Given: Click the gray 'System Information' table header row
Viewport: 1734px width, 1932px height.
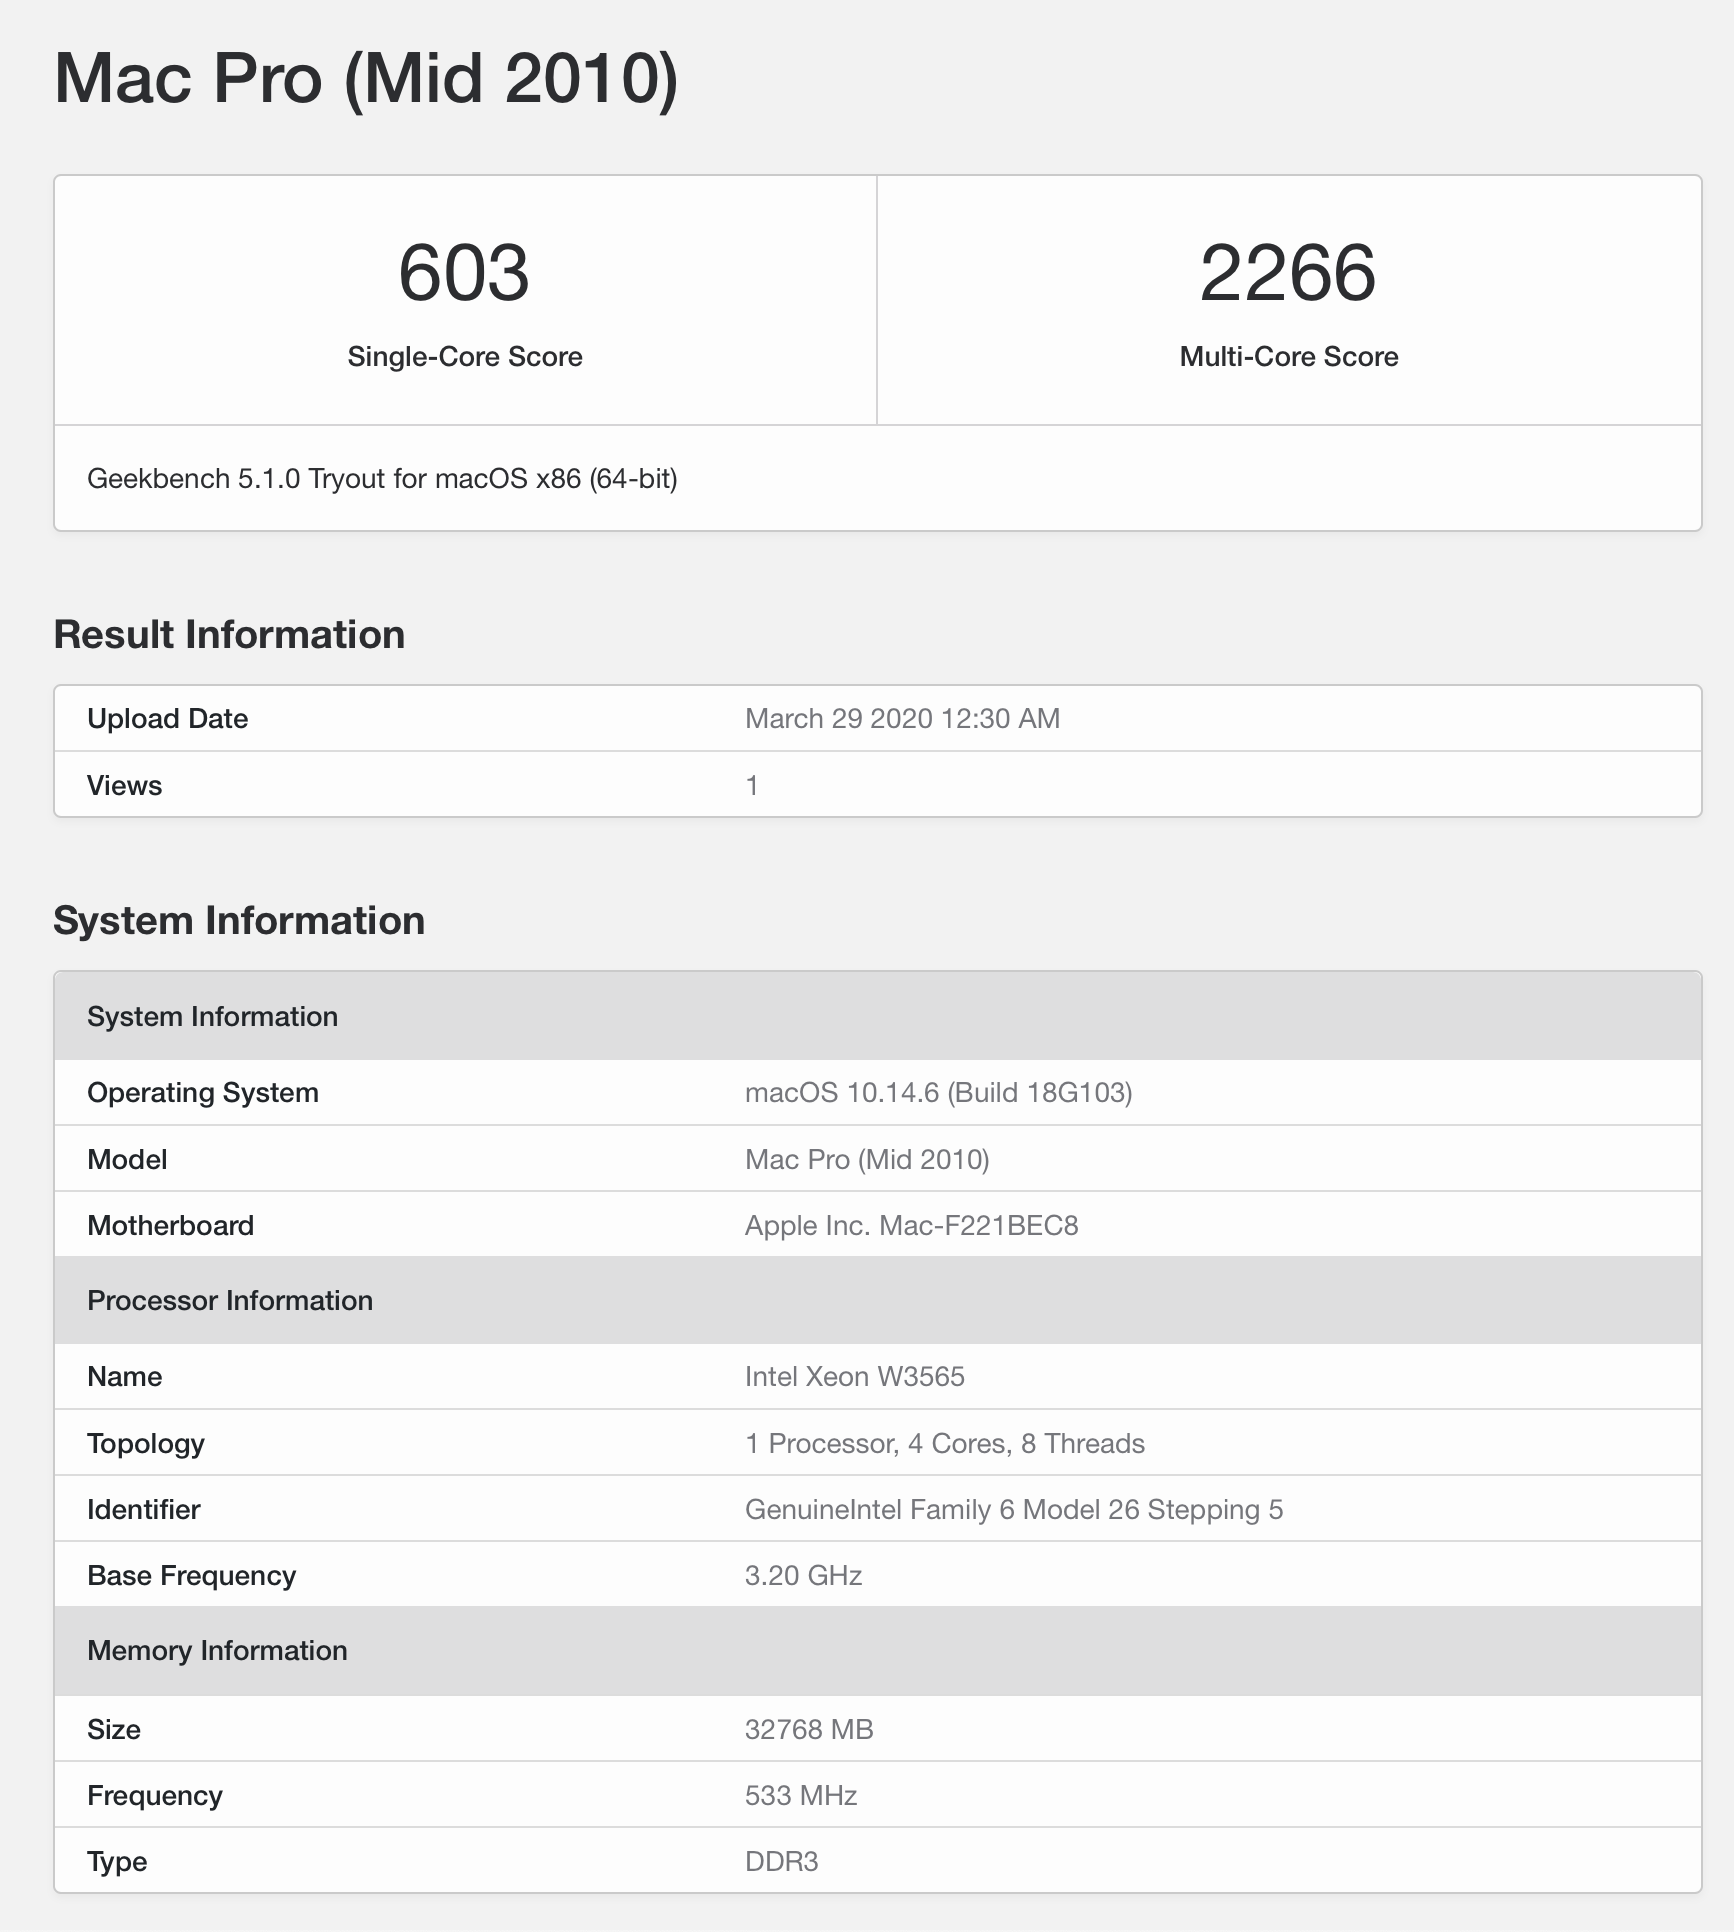Looking at the screenshot, I should (x=878, y=1016).
